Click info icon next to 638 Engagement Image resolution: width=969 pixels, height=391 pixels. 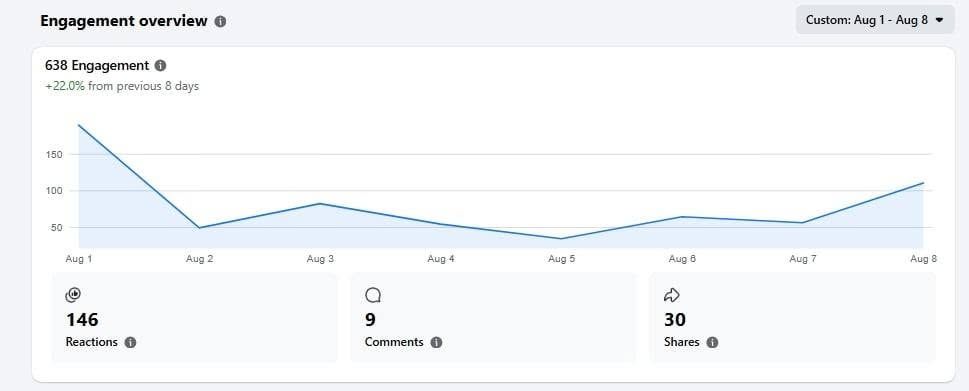(x=160, y=65)
